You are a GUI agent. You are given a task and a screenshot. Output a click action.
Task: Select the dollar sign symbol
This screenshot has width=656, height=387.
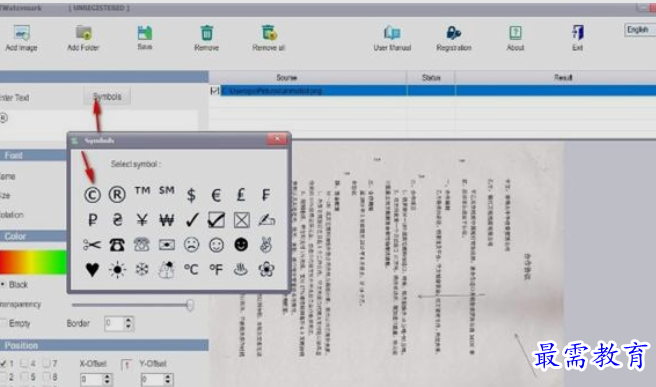[191, 195]
